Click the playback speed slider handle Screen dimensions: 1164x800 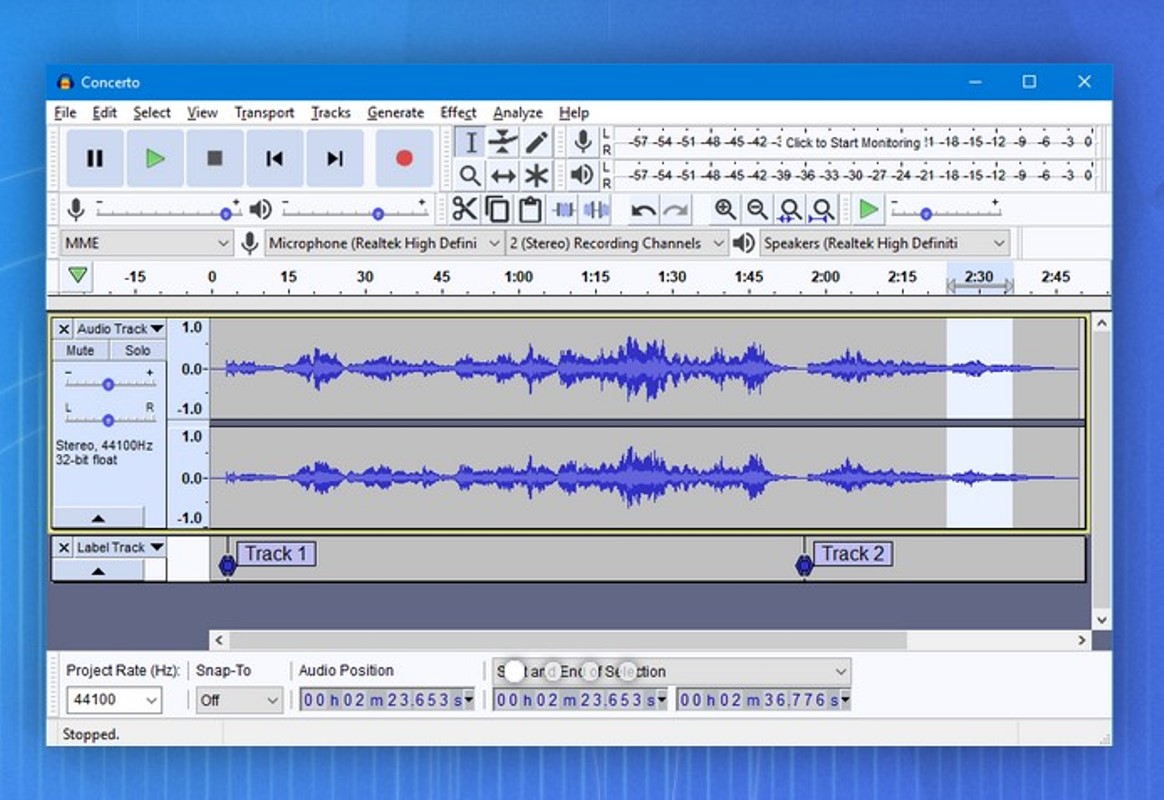[x=926, y=214]
